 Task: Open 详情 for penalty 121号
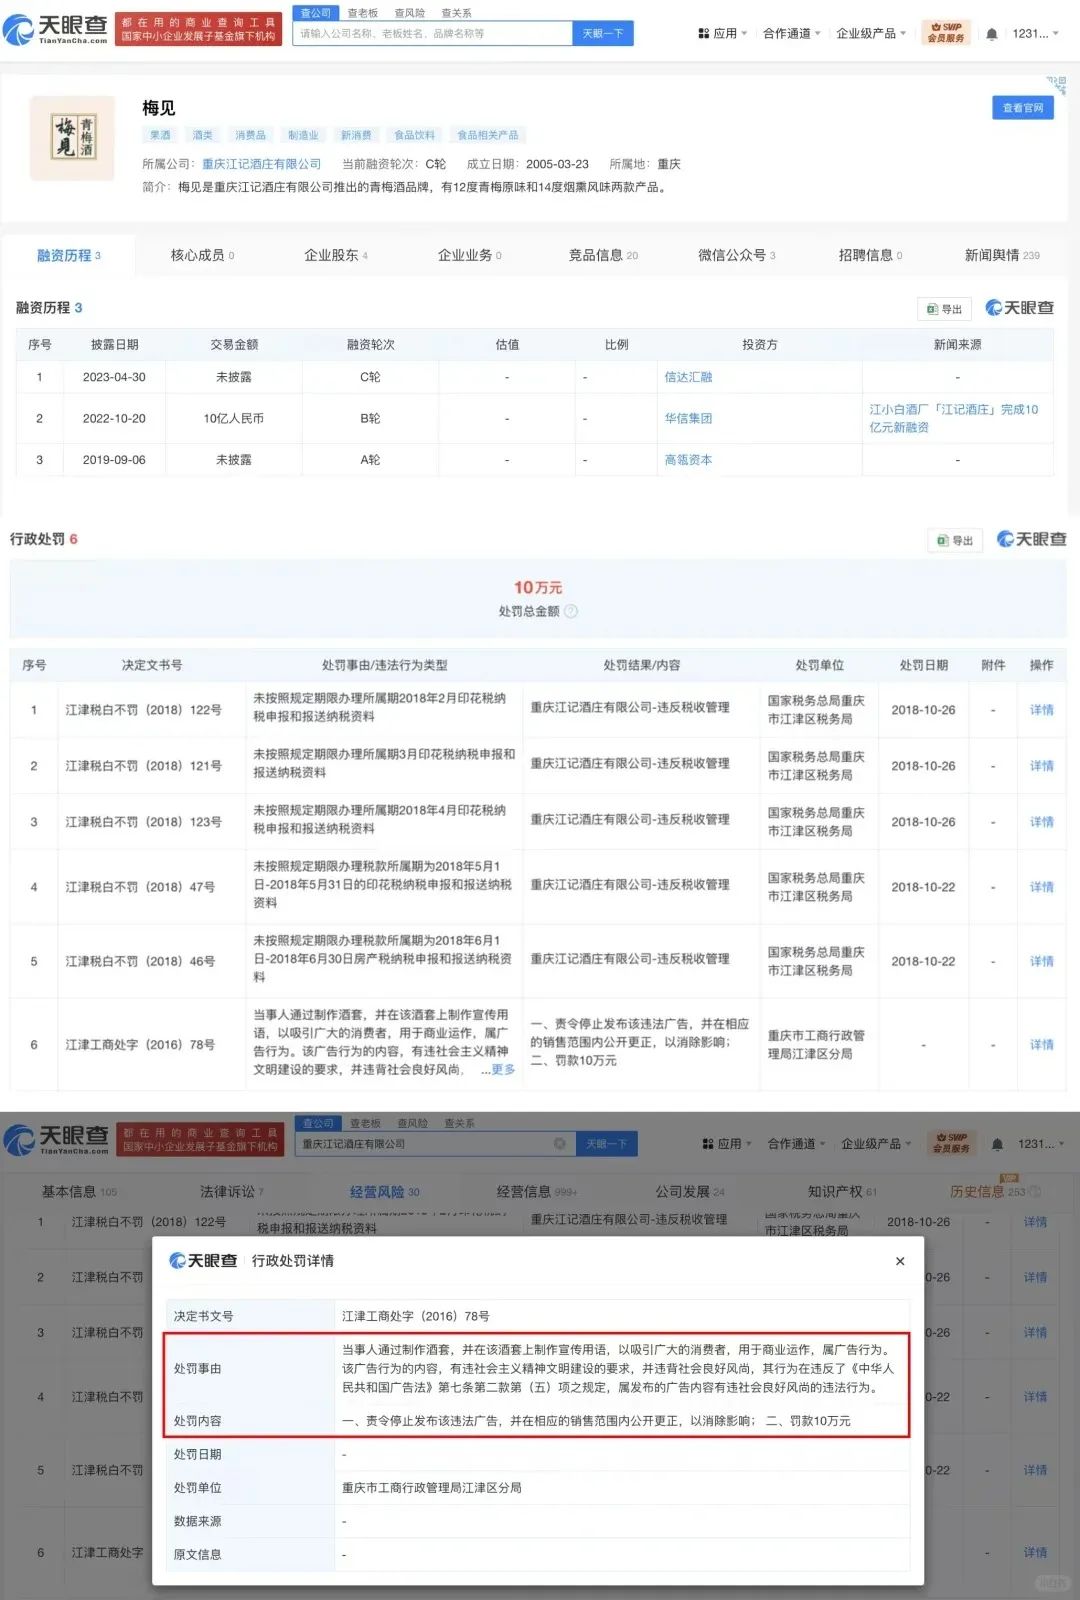[x=1042, y=766]
